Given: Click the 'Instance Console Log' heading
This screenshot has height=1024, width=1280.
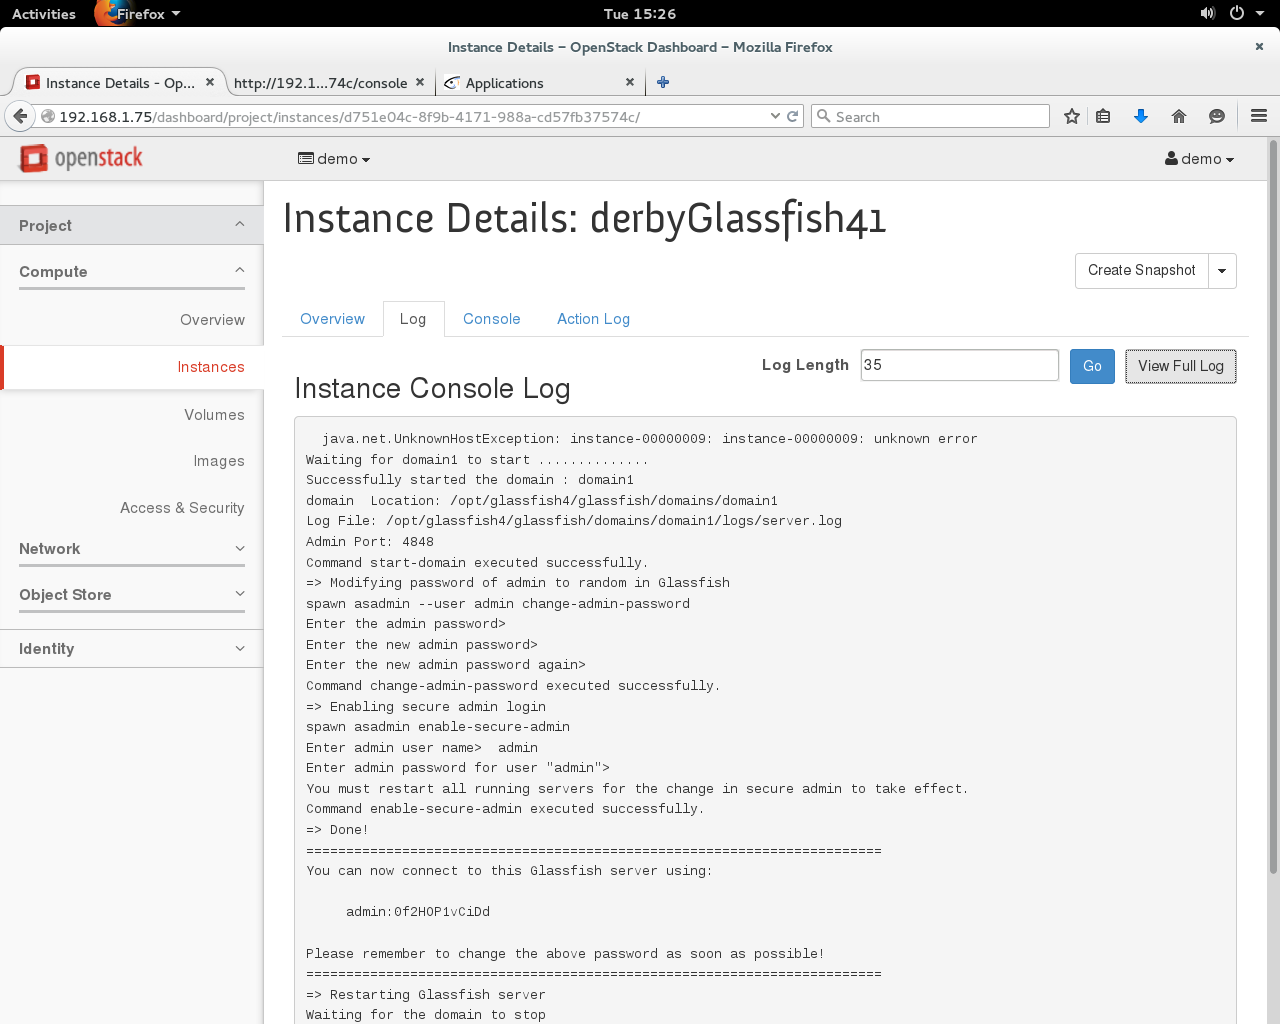Looking at the screenshot, I should click(x=432, y=388).
